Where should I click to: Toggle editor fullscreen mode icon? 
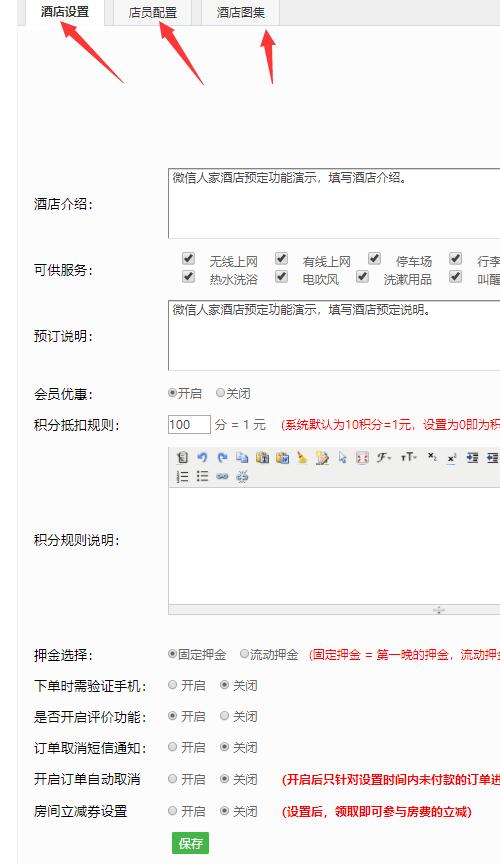click(x=362, y=457)
